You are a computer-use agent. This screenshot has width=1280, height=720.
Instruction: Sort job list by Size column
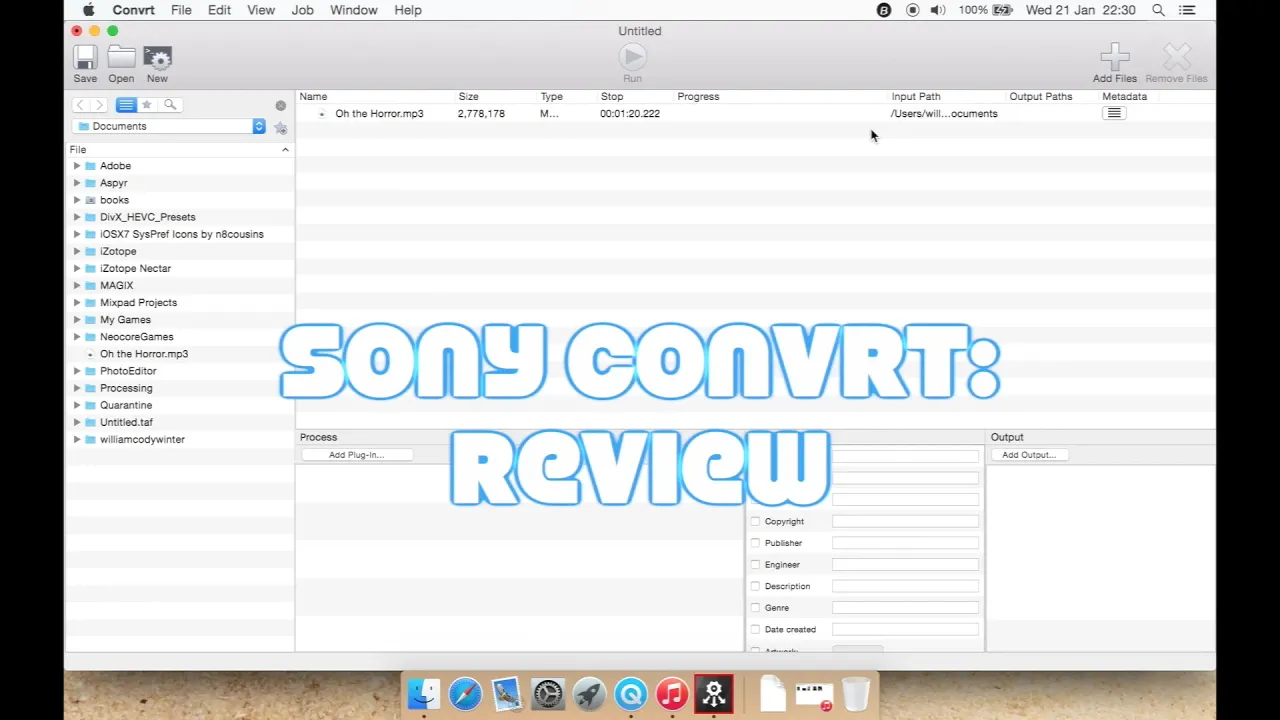pyautogui.click(x=468, y=97)
